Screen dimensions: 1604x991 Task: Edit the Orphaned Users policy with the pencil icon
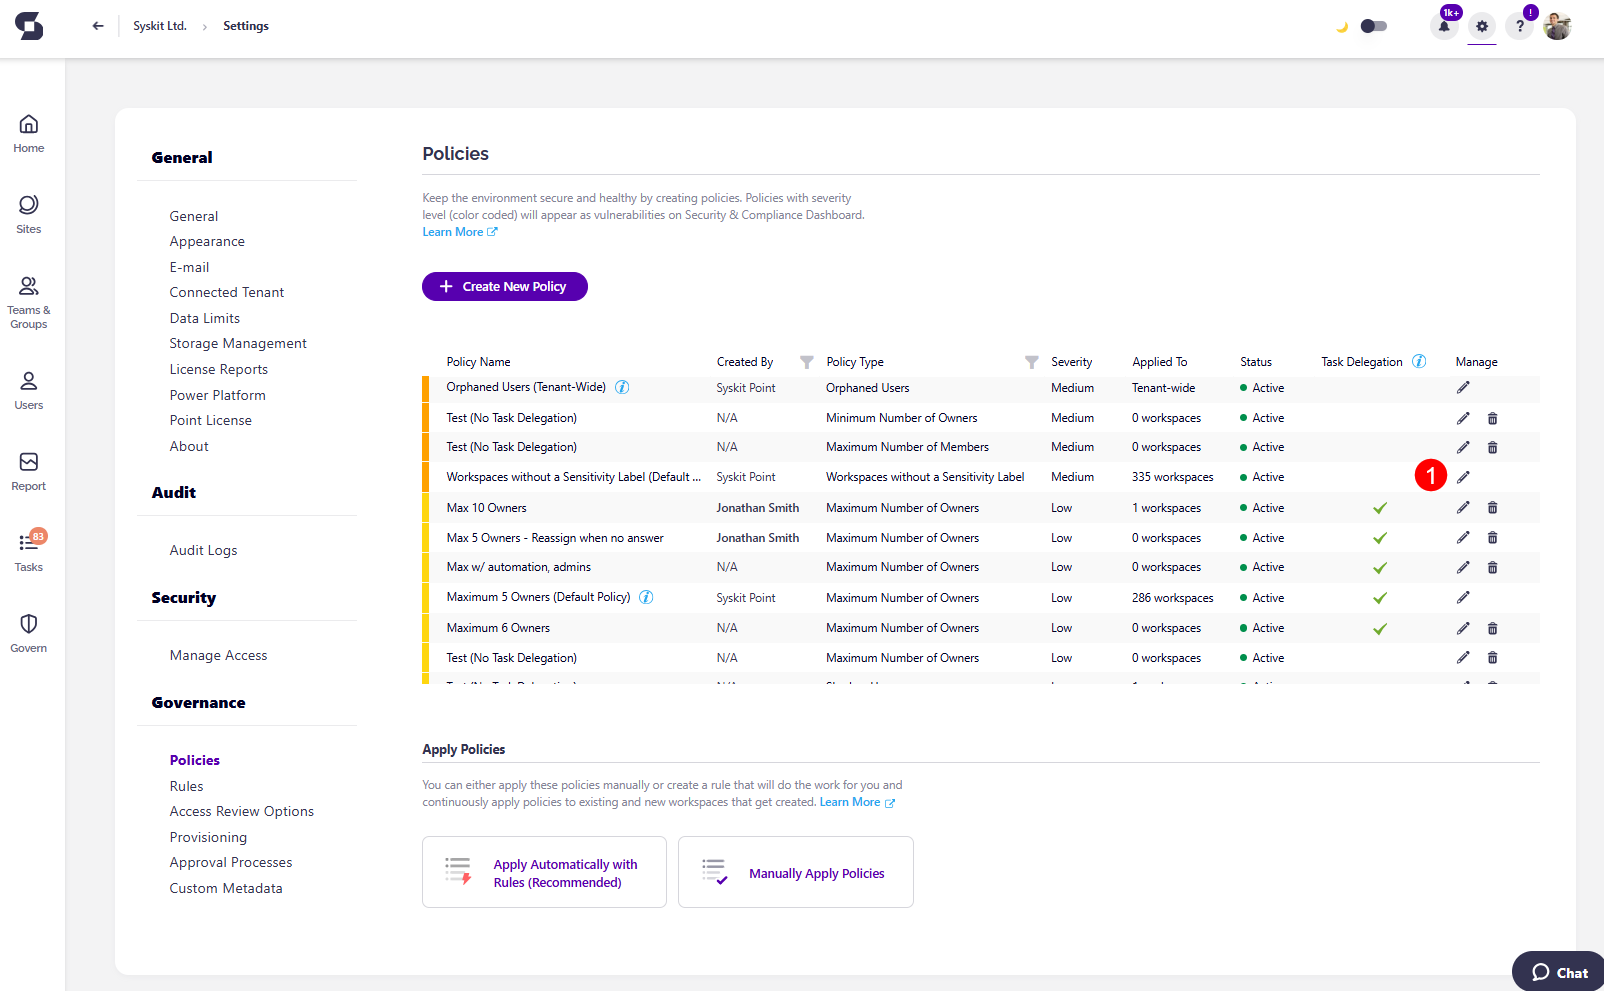(1463, 387)
